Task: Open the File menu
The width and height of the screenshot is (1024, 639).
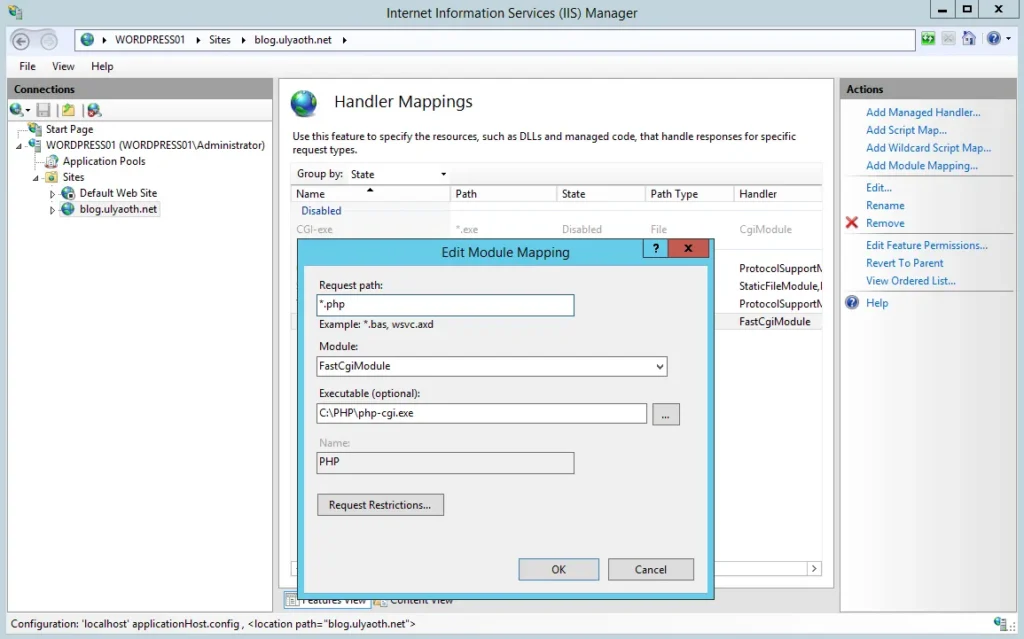Action: [x=27, y=66]
